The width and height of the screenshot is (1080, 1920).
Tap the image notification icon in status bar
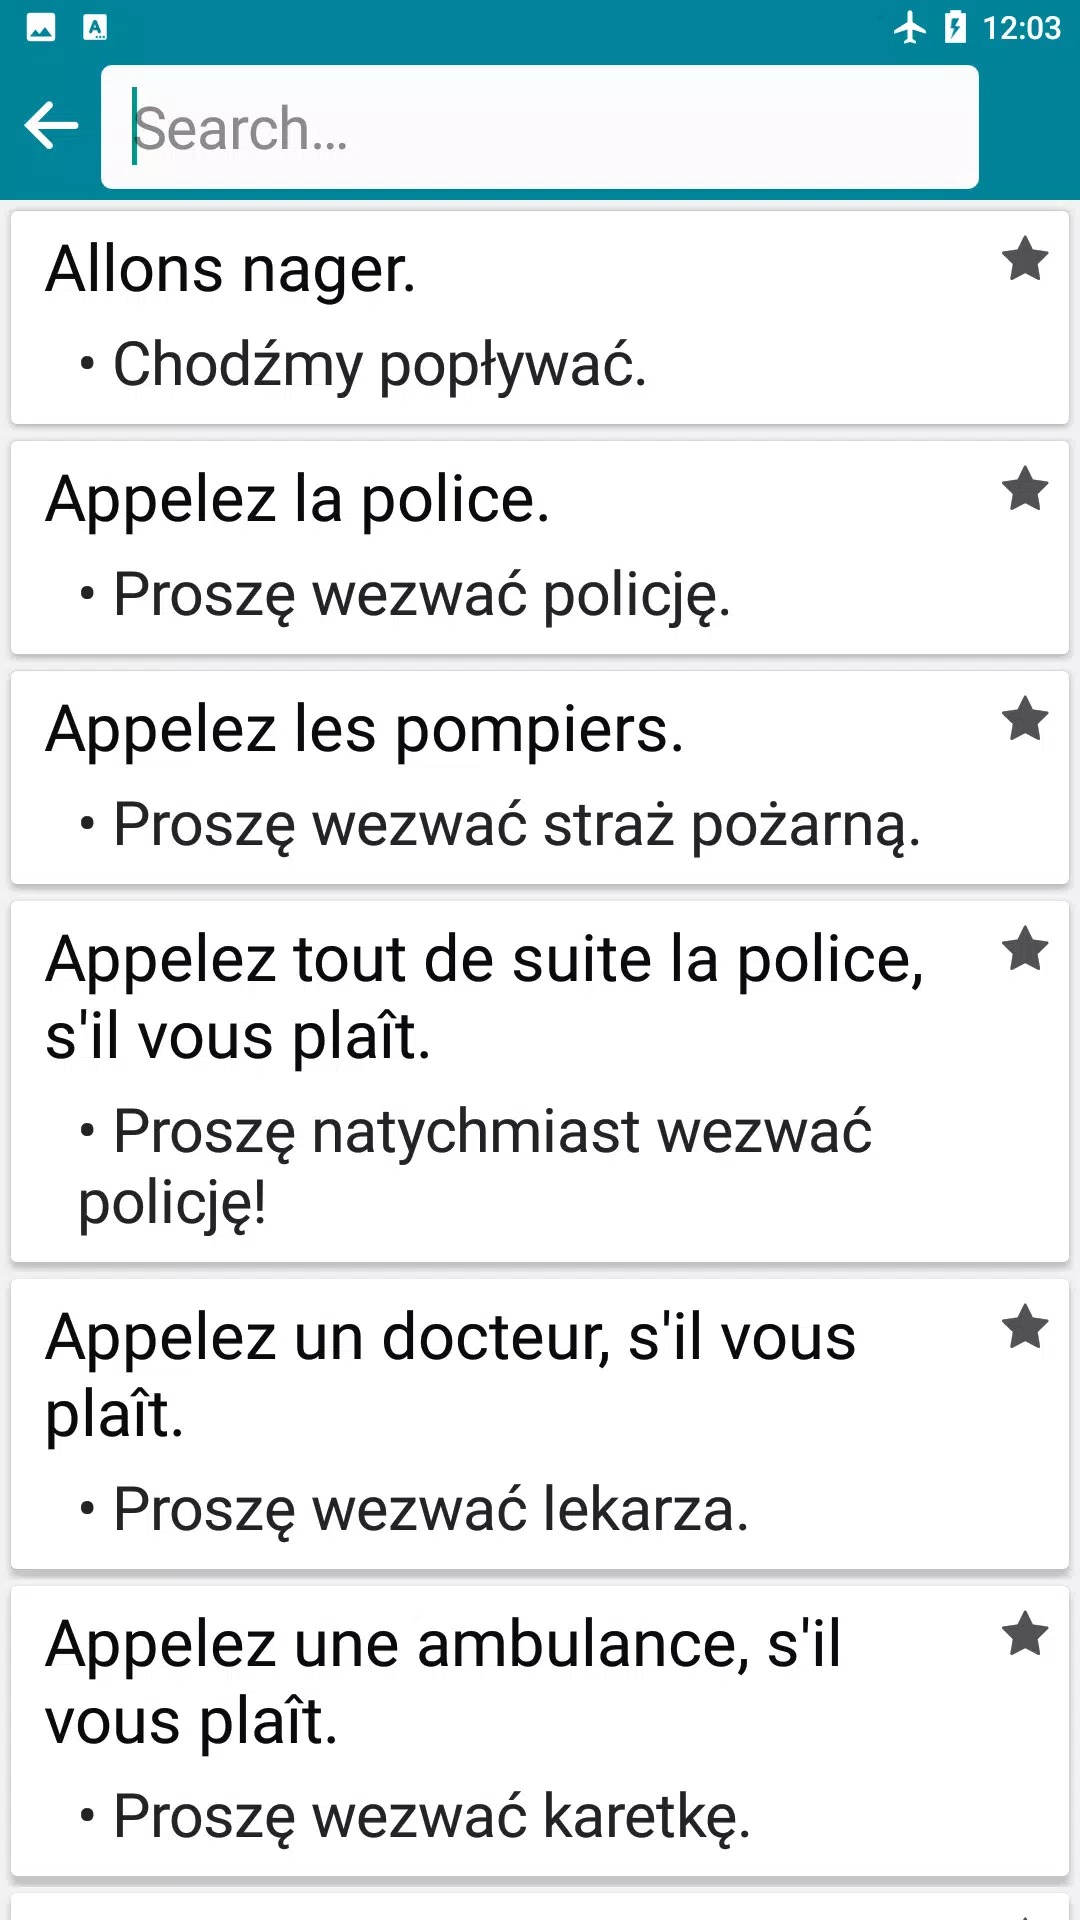pyautogui.click(x=41, y=27)
